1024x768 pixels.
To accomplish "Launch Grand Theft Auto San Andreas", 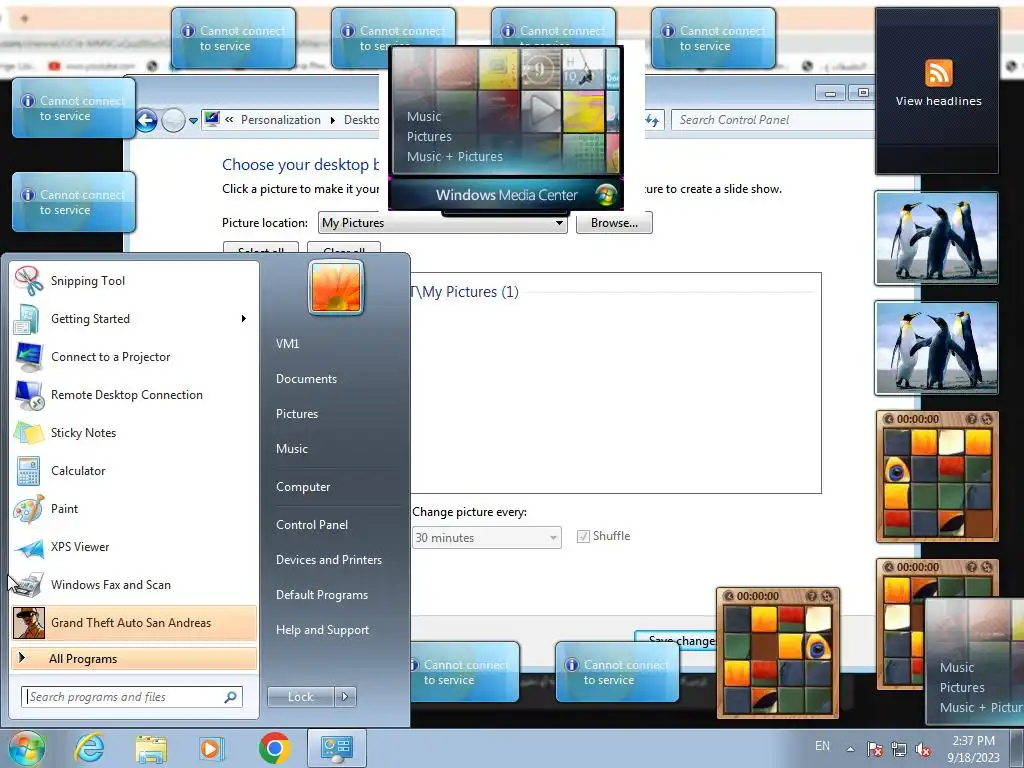I will 134,622.
